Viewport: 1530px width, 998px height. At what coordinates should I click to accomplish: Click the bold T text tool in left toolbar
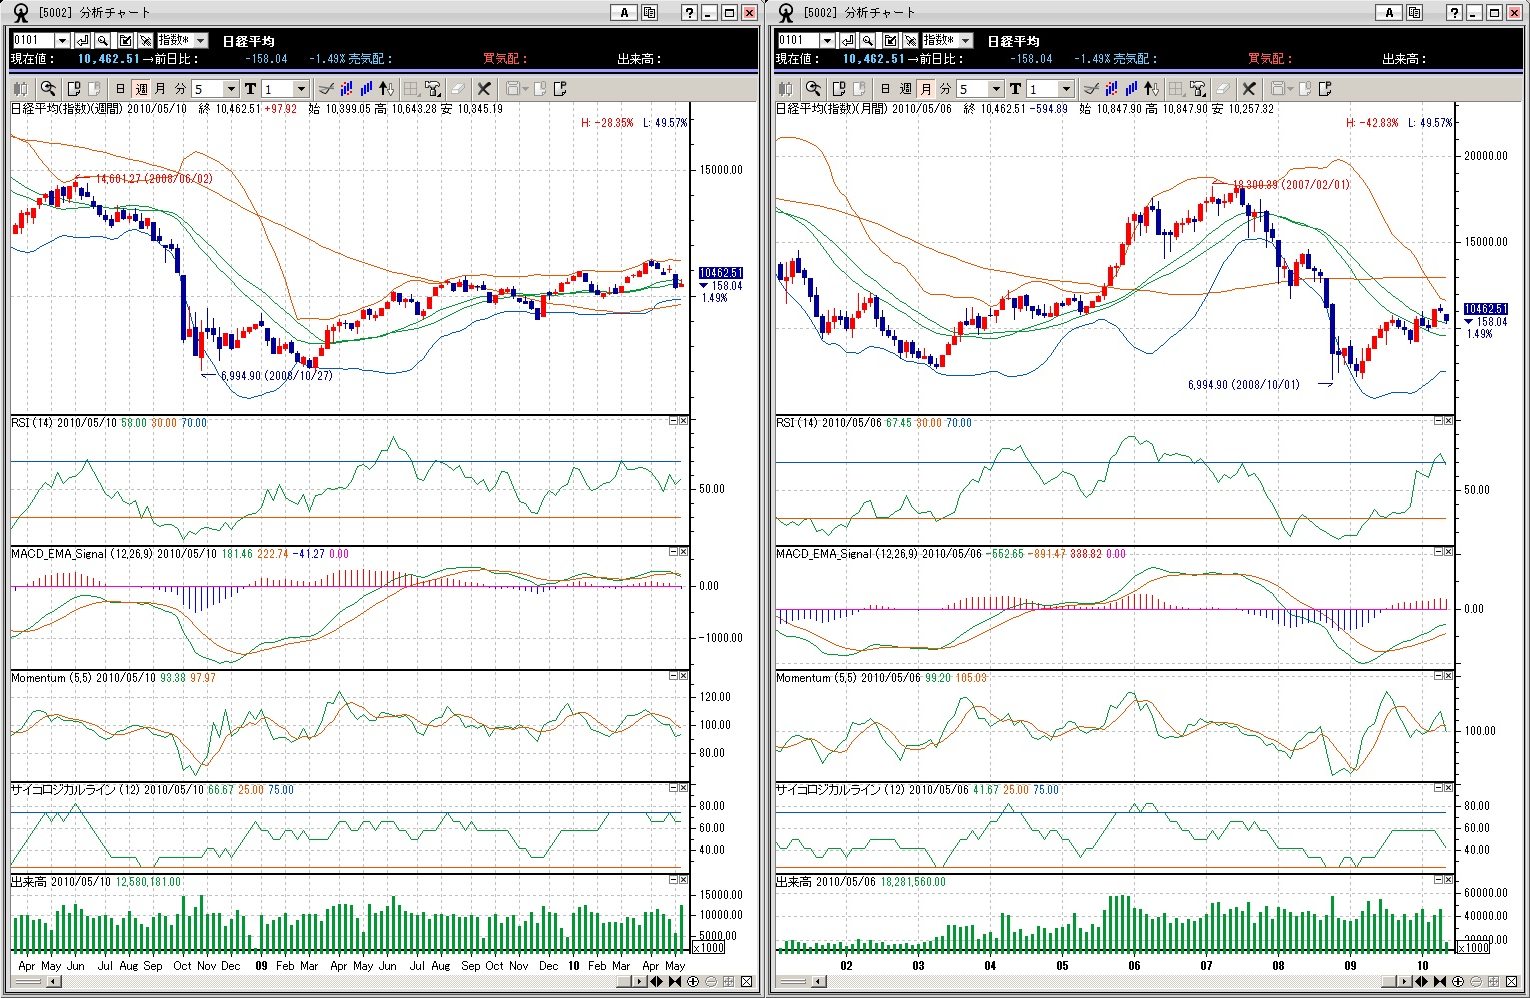pos(250,89)
